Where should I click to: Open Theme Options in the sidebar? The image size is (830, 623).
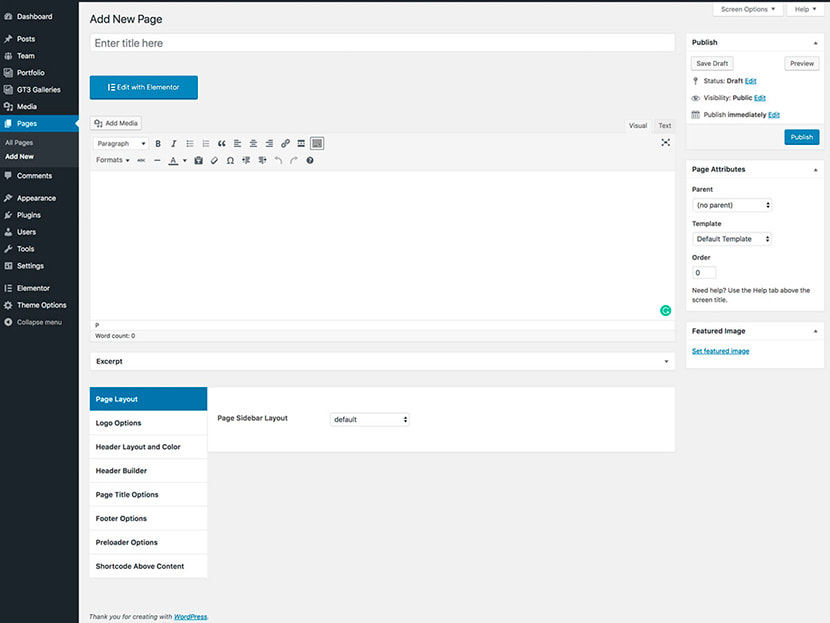click(x=39, y=305)
